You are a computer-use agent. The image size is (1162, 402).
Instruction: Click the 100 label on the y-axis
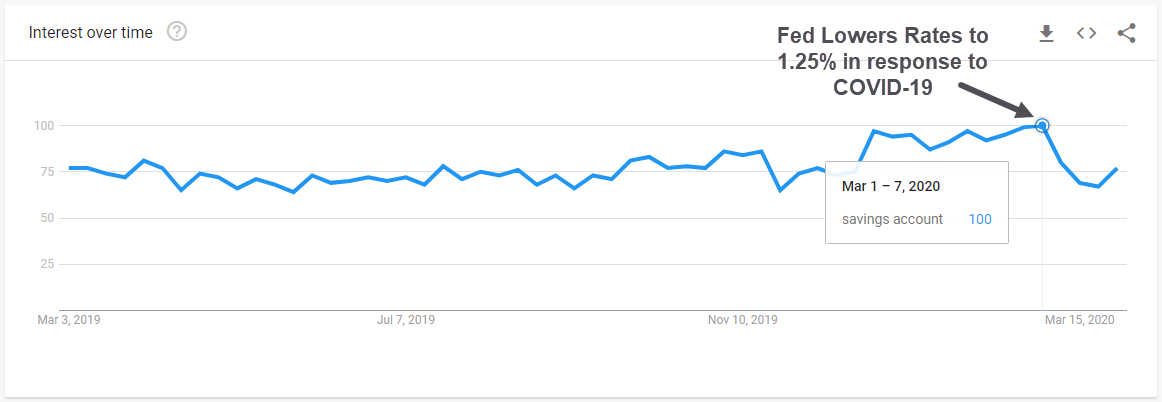(x=43, y=125)
